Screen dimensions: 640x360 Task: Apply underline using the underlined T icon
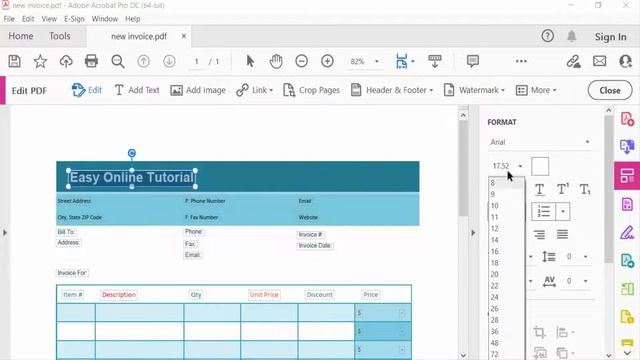point(539,189)
